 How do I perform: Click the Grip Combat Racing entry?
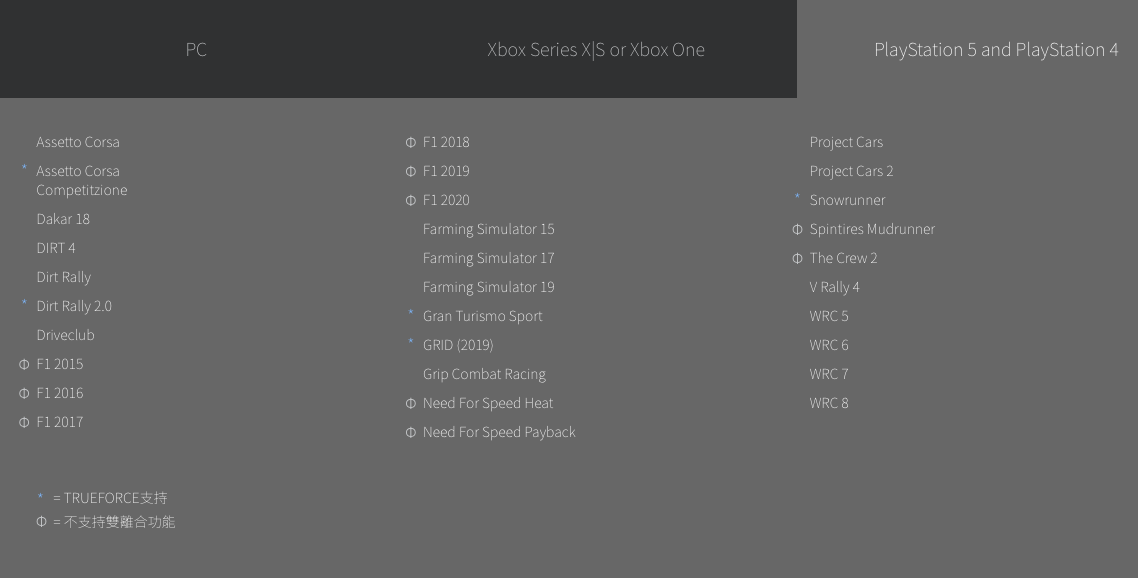point(484,374)
